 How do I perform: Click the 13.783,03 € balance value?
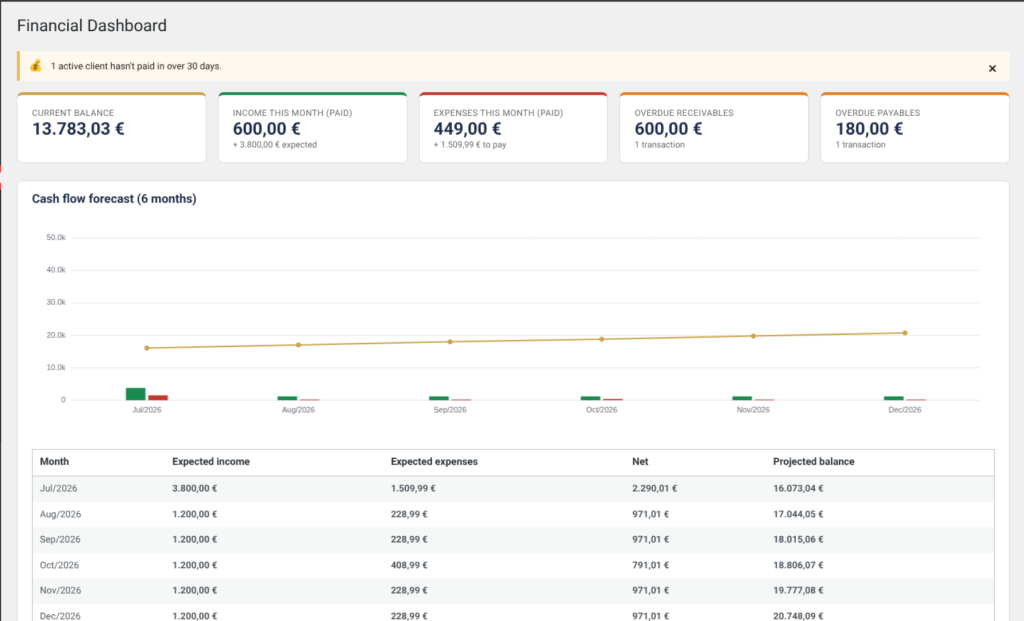pos(78,129)
